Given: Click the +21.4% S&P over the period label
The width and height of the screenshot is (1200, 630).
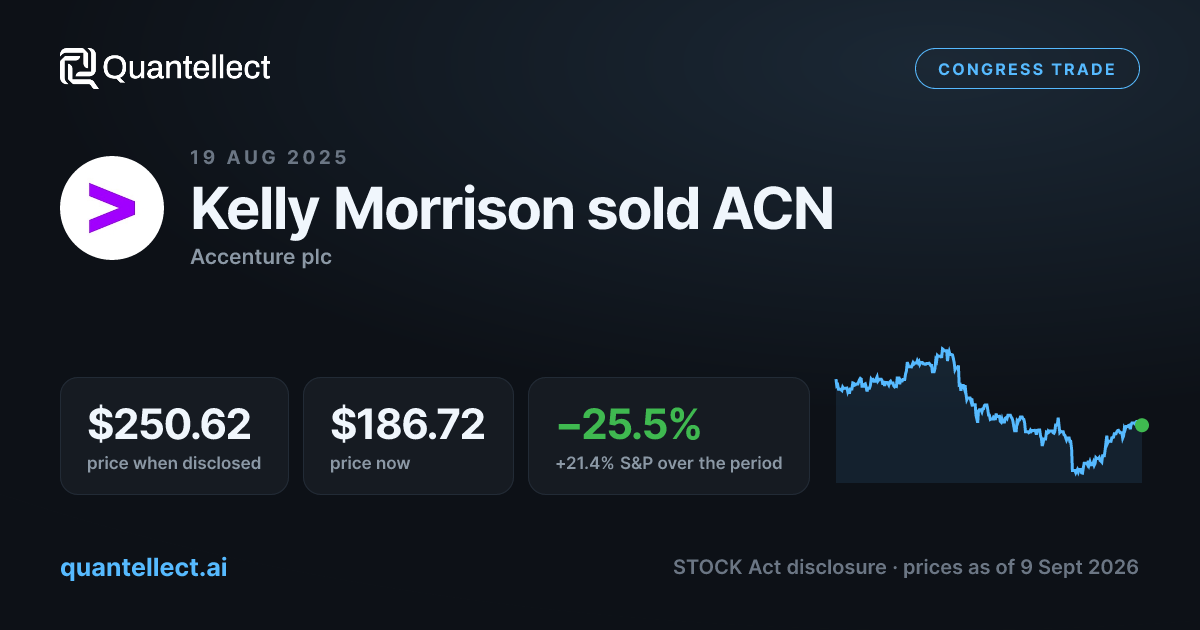Looking at the screenshot, I should coord(669,463).
